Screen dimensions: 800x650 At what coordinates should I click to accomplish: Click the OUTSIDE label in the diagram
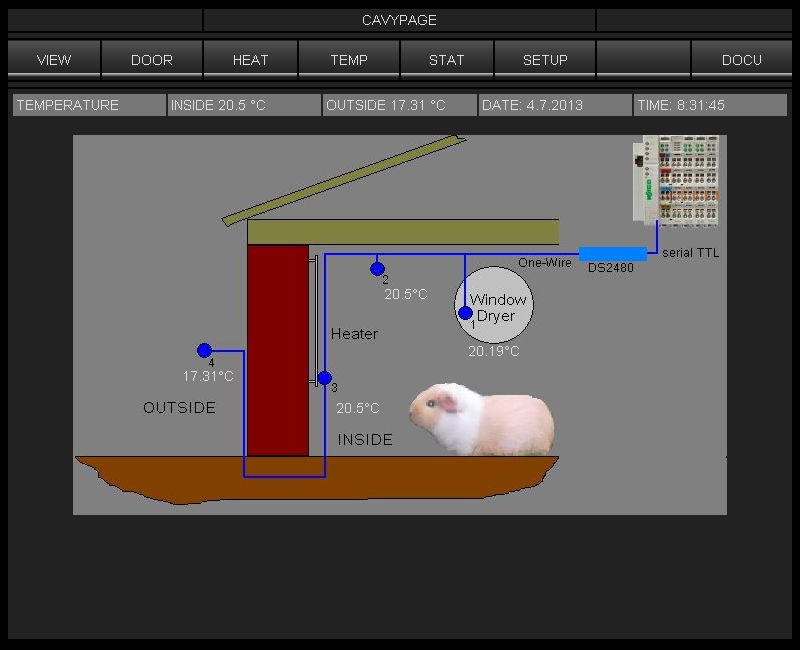[179, 407]
